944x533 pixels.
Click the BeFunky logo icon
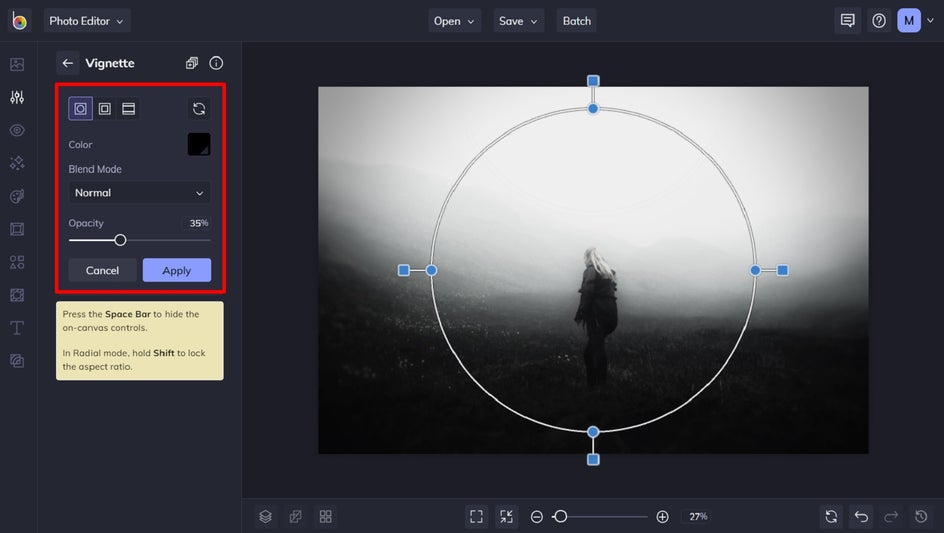pos(19,20)
